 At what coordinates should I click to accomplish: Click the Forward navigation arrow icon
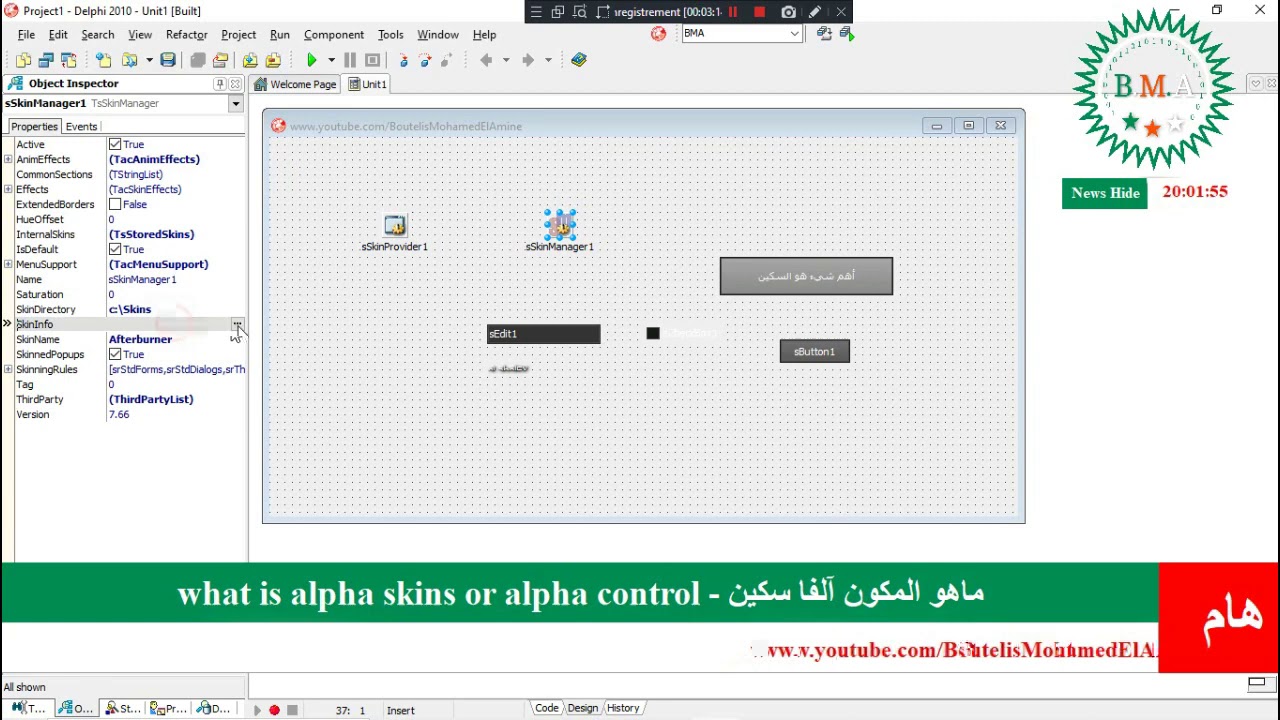coord(528,60)
